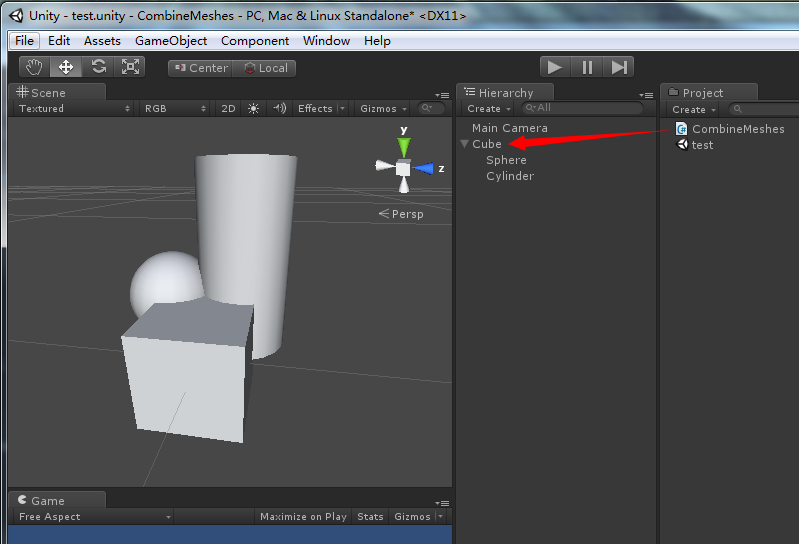Click the blue Z axis of scene gizmo
Image resolution: width=799 pixels, height=544 pixels.
pyautogui.click(x=423, y=168)
